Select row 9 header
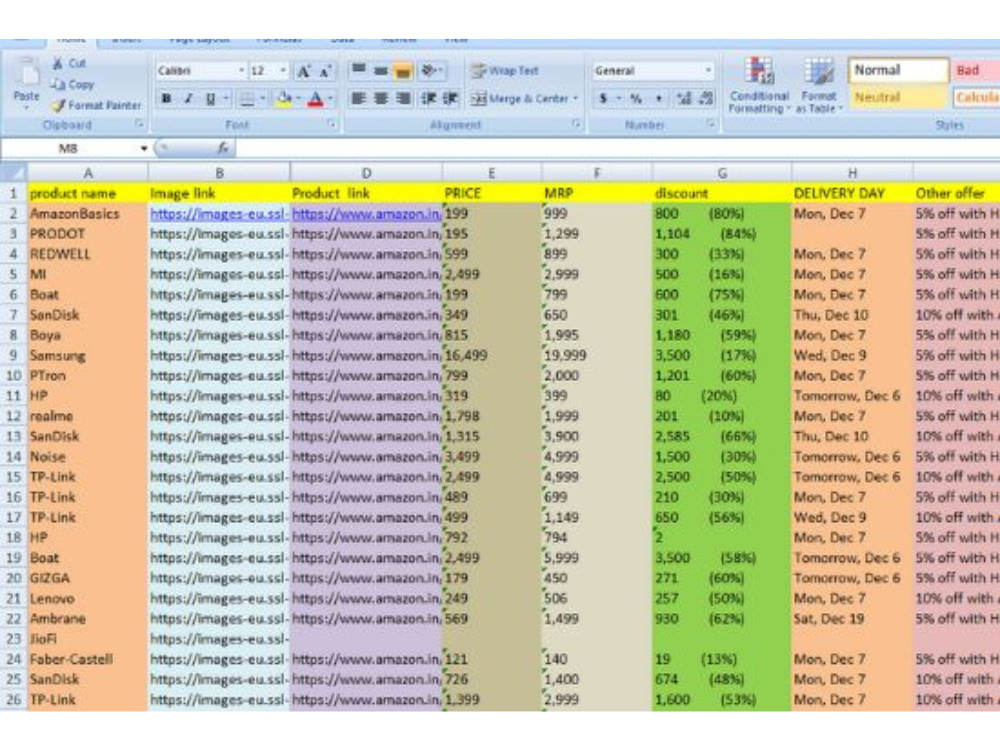Viewport: 1000px width, 750px height. 13,355
